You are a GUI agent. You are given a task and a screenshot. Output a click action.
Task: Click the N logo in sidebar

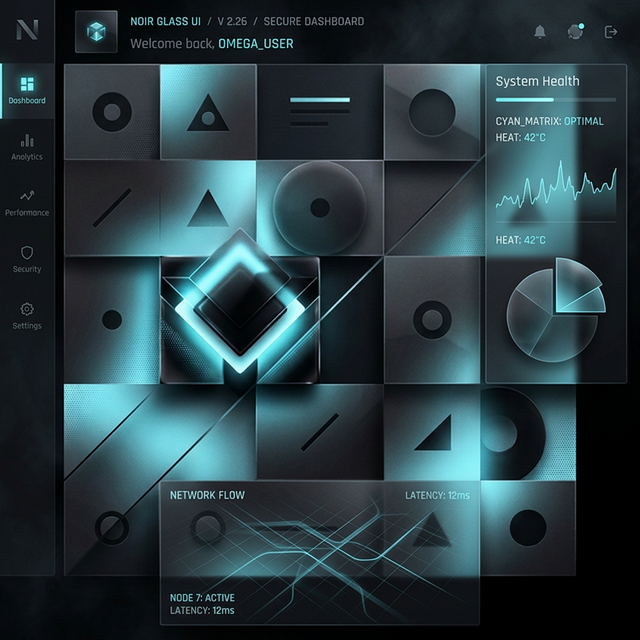coord(27,30)
